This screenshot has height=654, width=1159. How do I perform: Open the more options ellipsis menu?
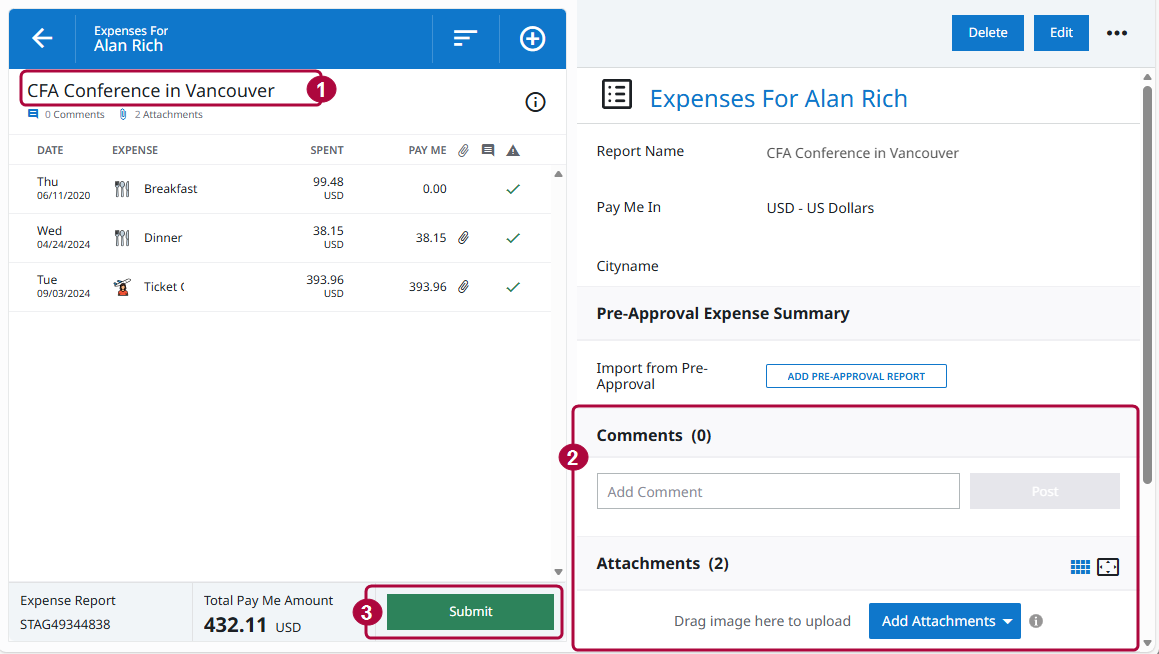pos(1117,33)
